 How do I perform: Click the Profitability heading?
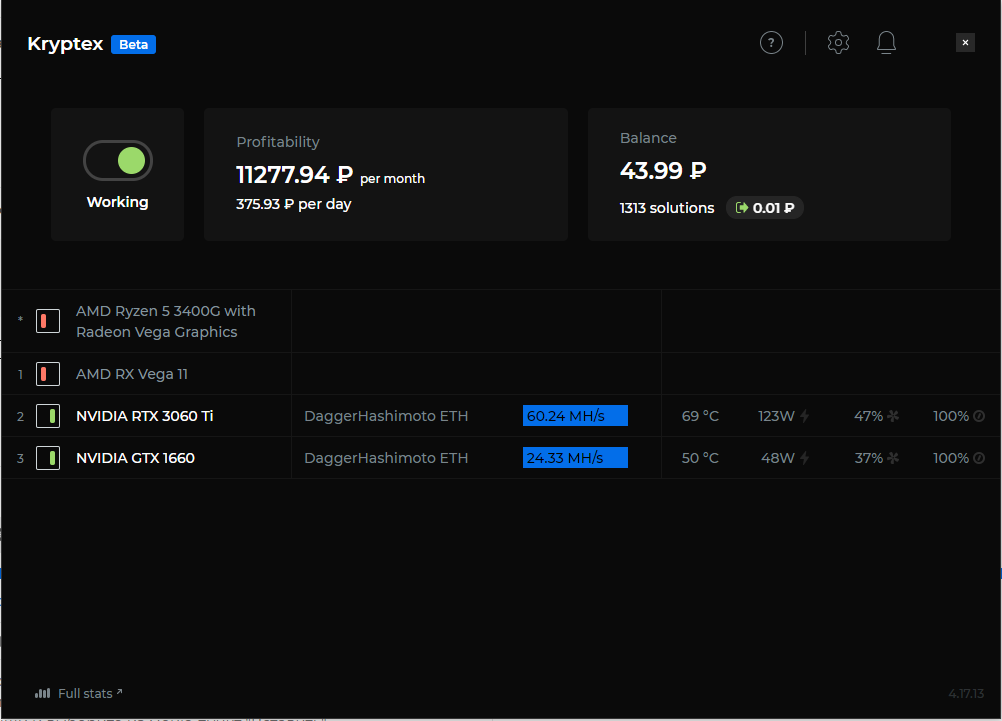(x=278, y=142)
